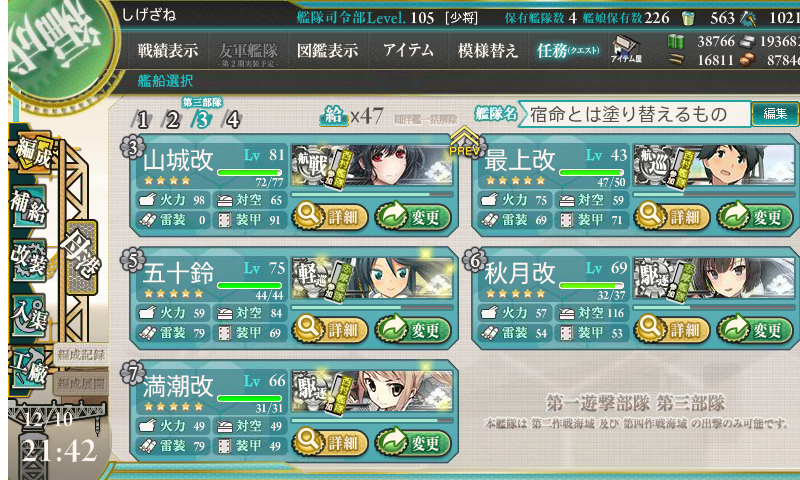Screen dimensions: 800x480
Task: Open the 任務 quest menu
Action: point(567,50)
